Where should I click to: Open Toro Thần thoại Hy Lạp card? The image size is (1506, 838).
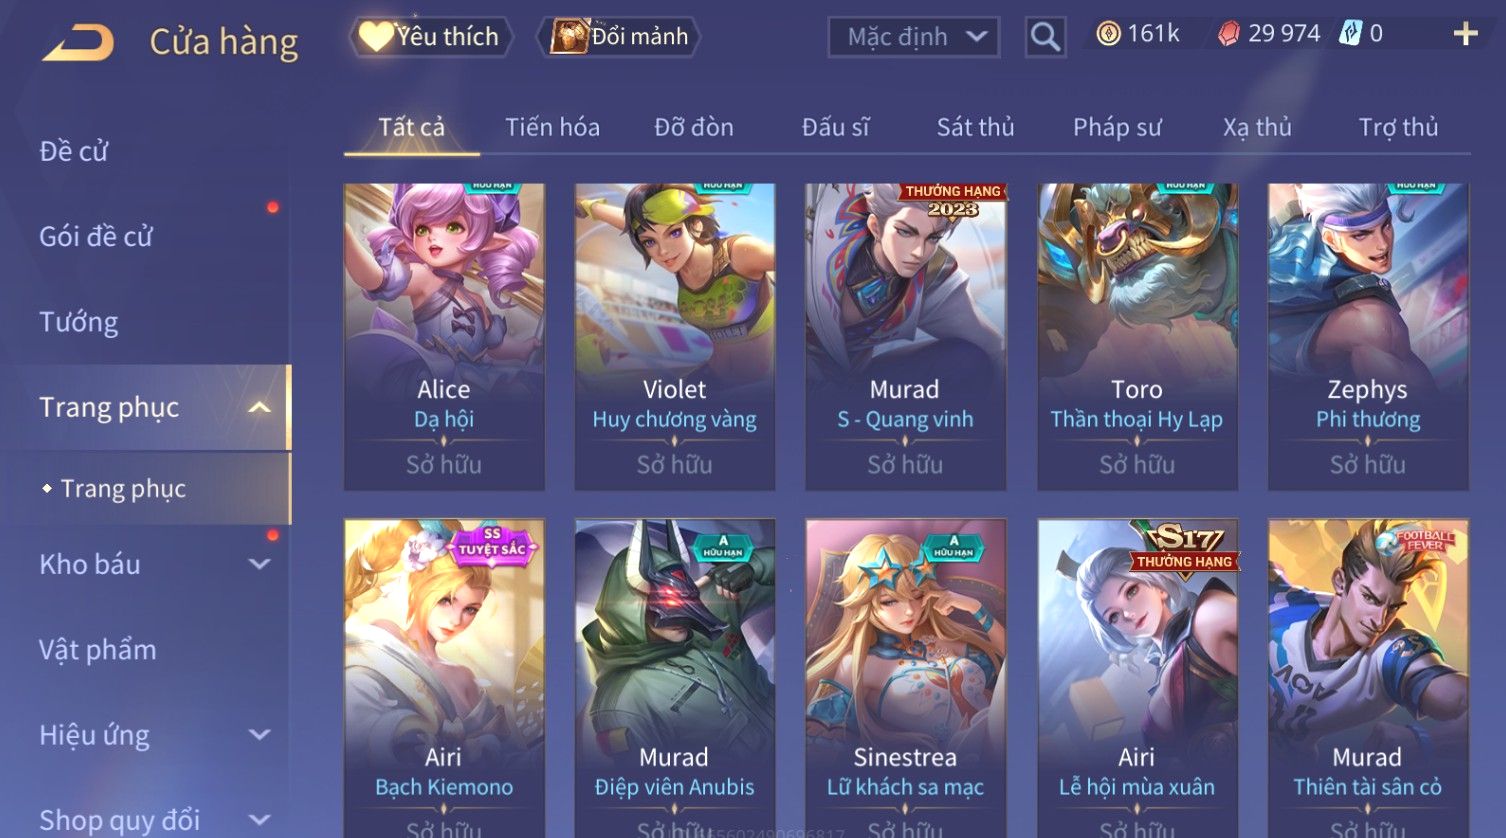(x=1137, y=336)
